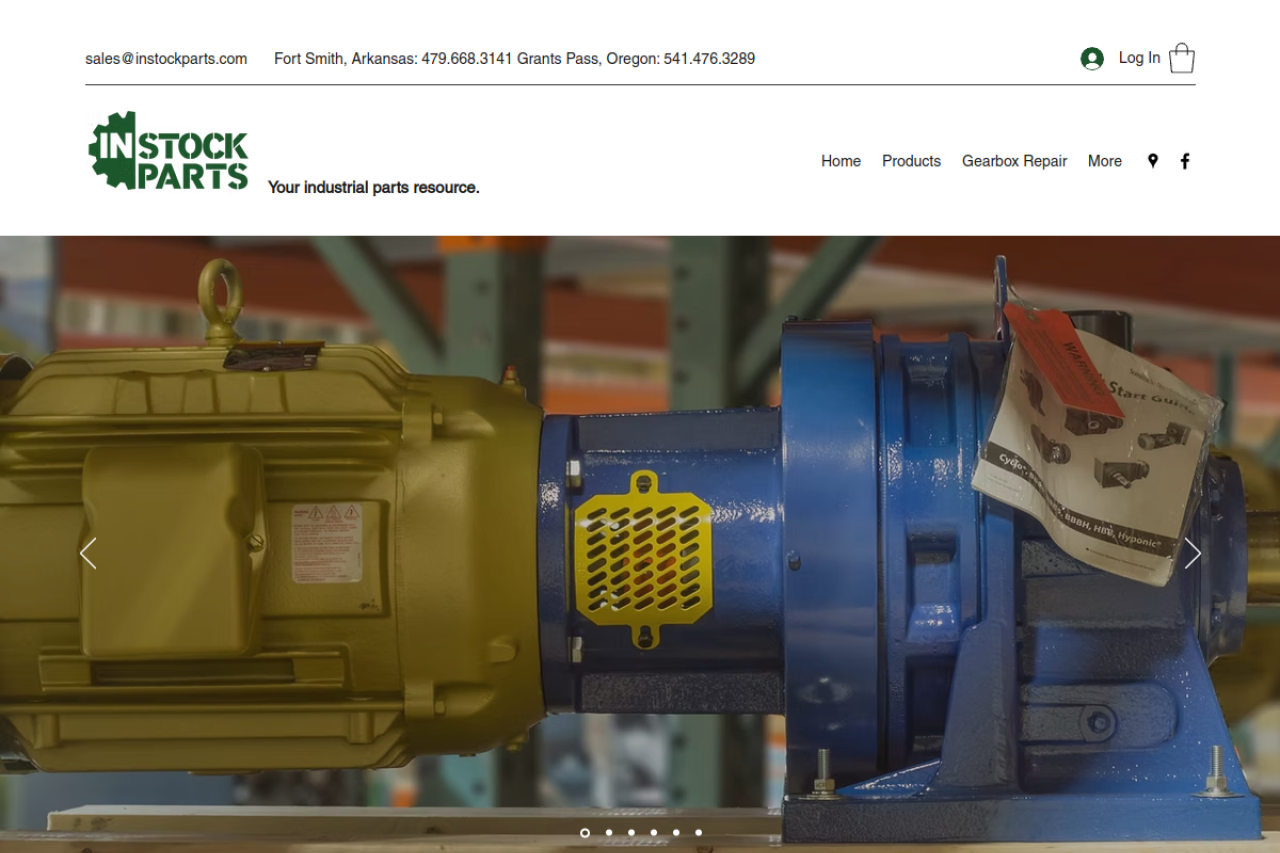
Task: Click the map location pin icon
Action: coord(1152,161)
